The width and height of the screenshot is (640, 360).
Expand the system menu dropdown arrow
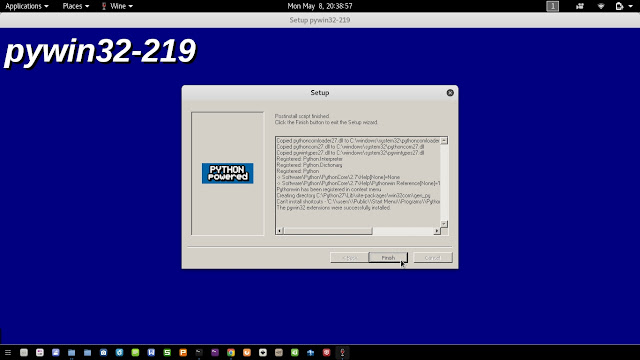pyautogui.click(x=630, y=6)
